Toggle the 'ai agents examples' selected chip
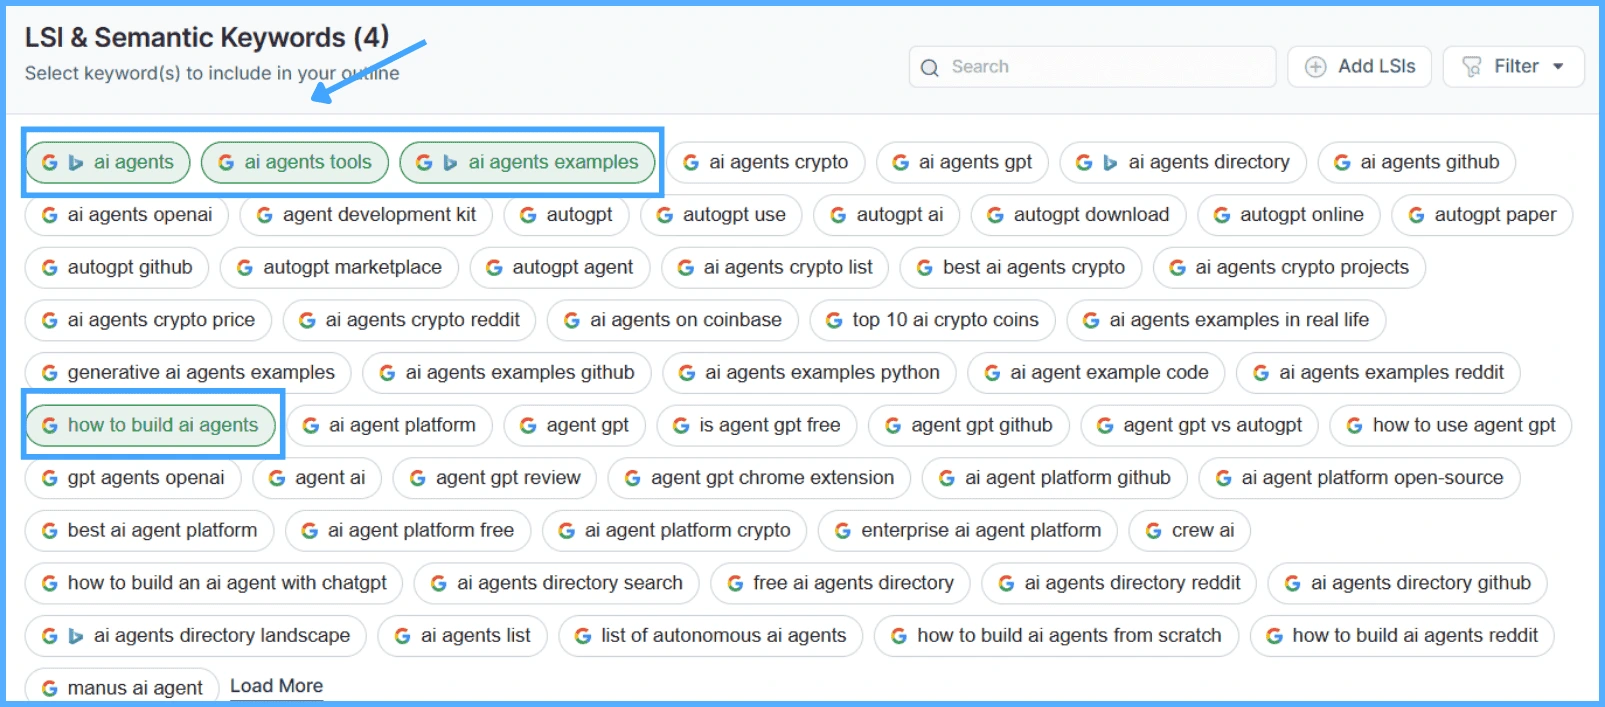Viewport: 1605px width, 707px height. click(x=527, y=163)
